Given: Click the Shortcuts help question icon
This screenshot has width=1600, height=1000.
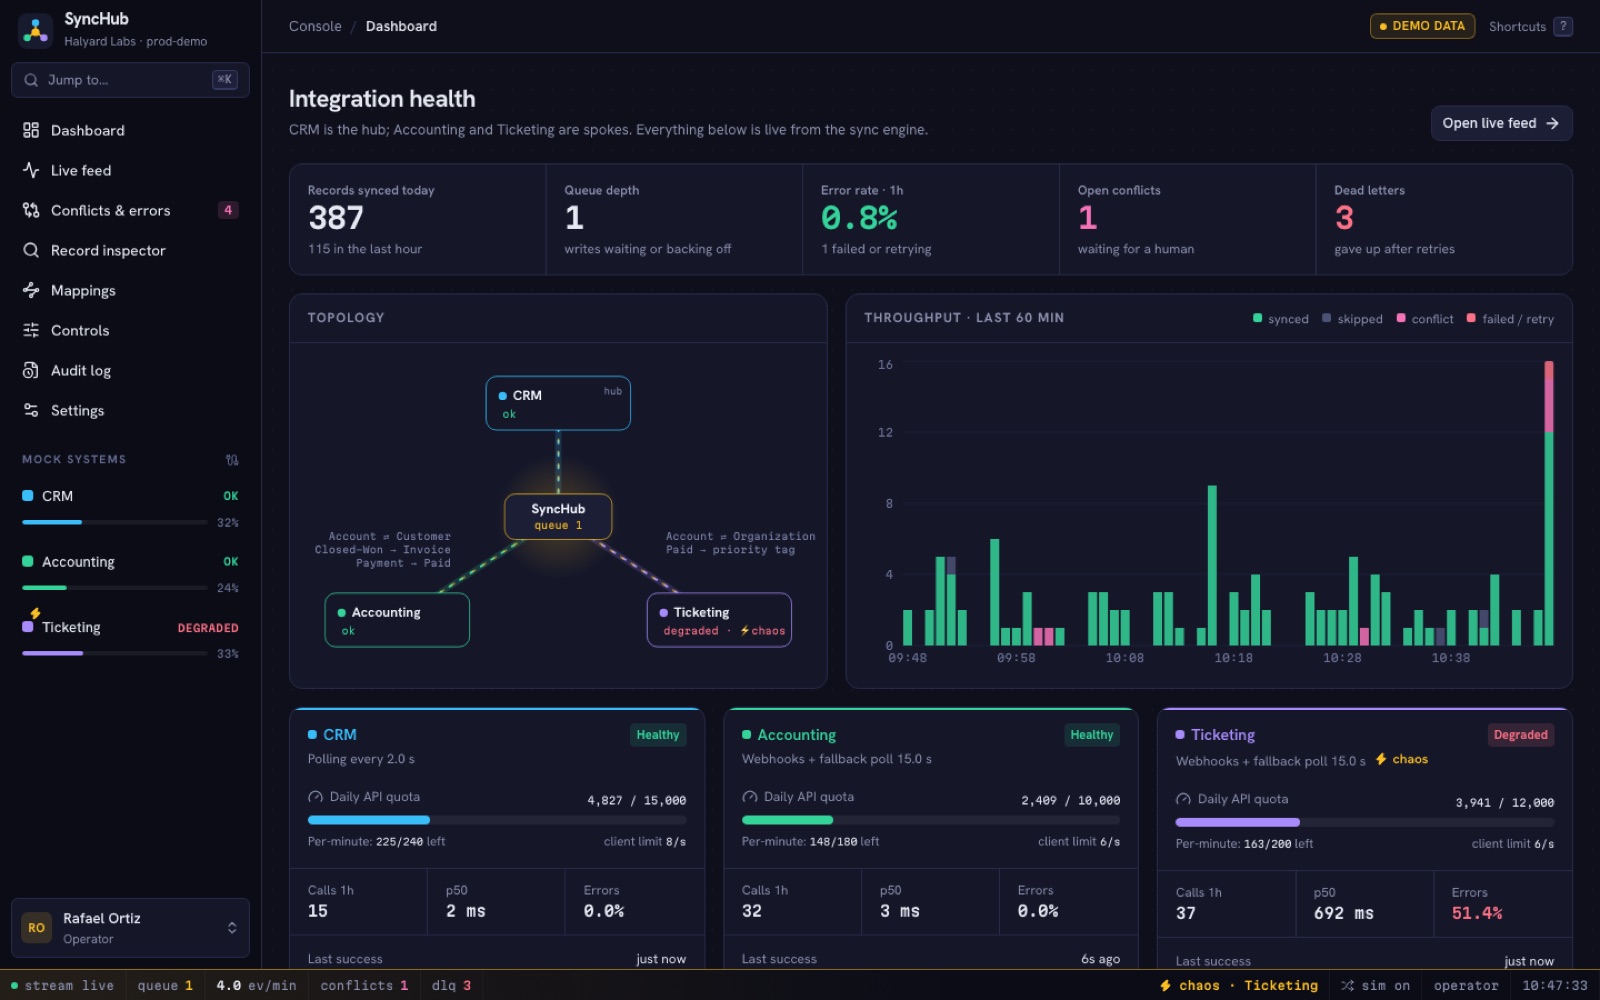Looking at the screenshot, I should click(1563, 27).
